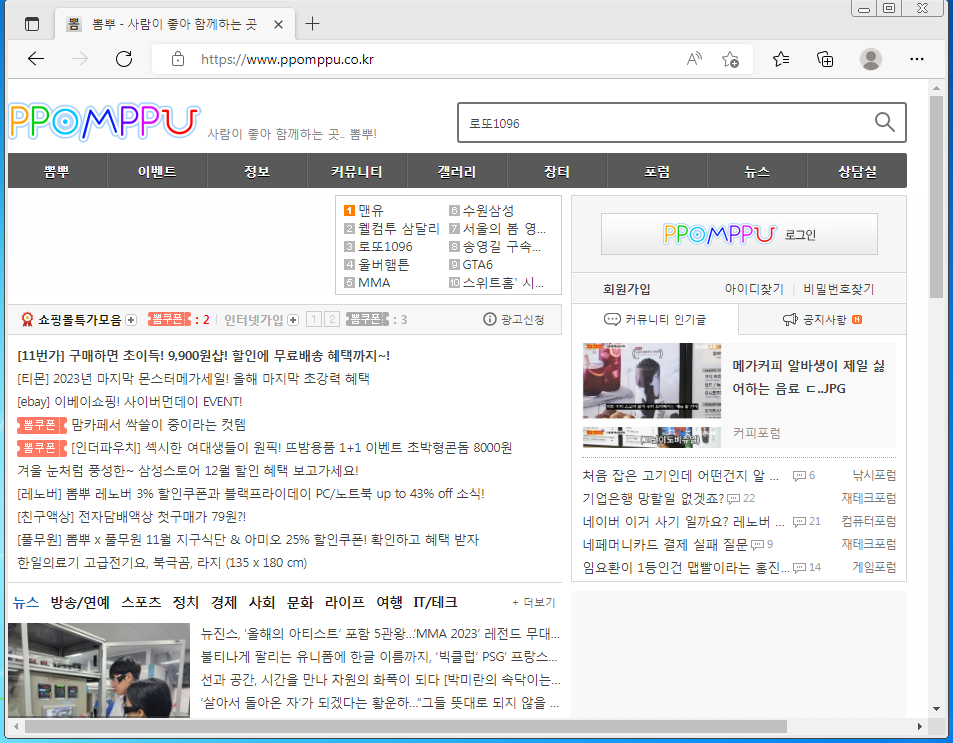Open the Collections icon

coord(825,59)
